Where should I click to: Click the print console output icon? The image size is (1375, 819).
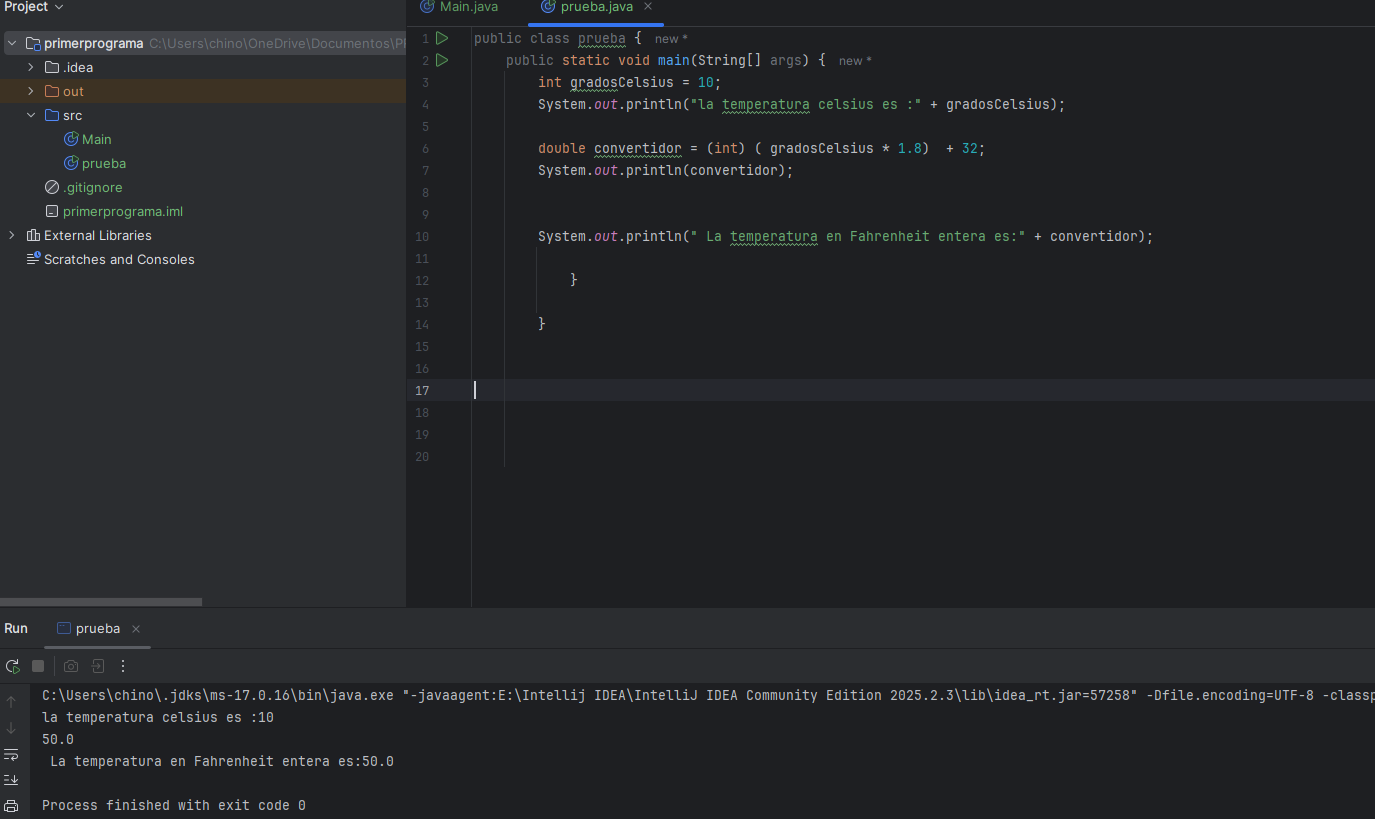(11, 806)
